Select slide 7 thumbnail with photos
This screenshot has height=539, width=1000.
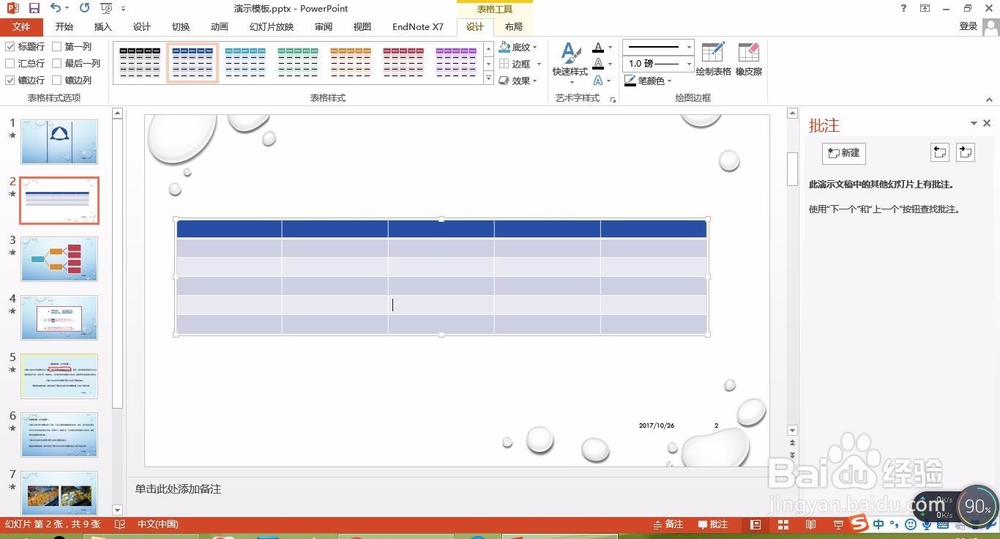click(59, 492)
